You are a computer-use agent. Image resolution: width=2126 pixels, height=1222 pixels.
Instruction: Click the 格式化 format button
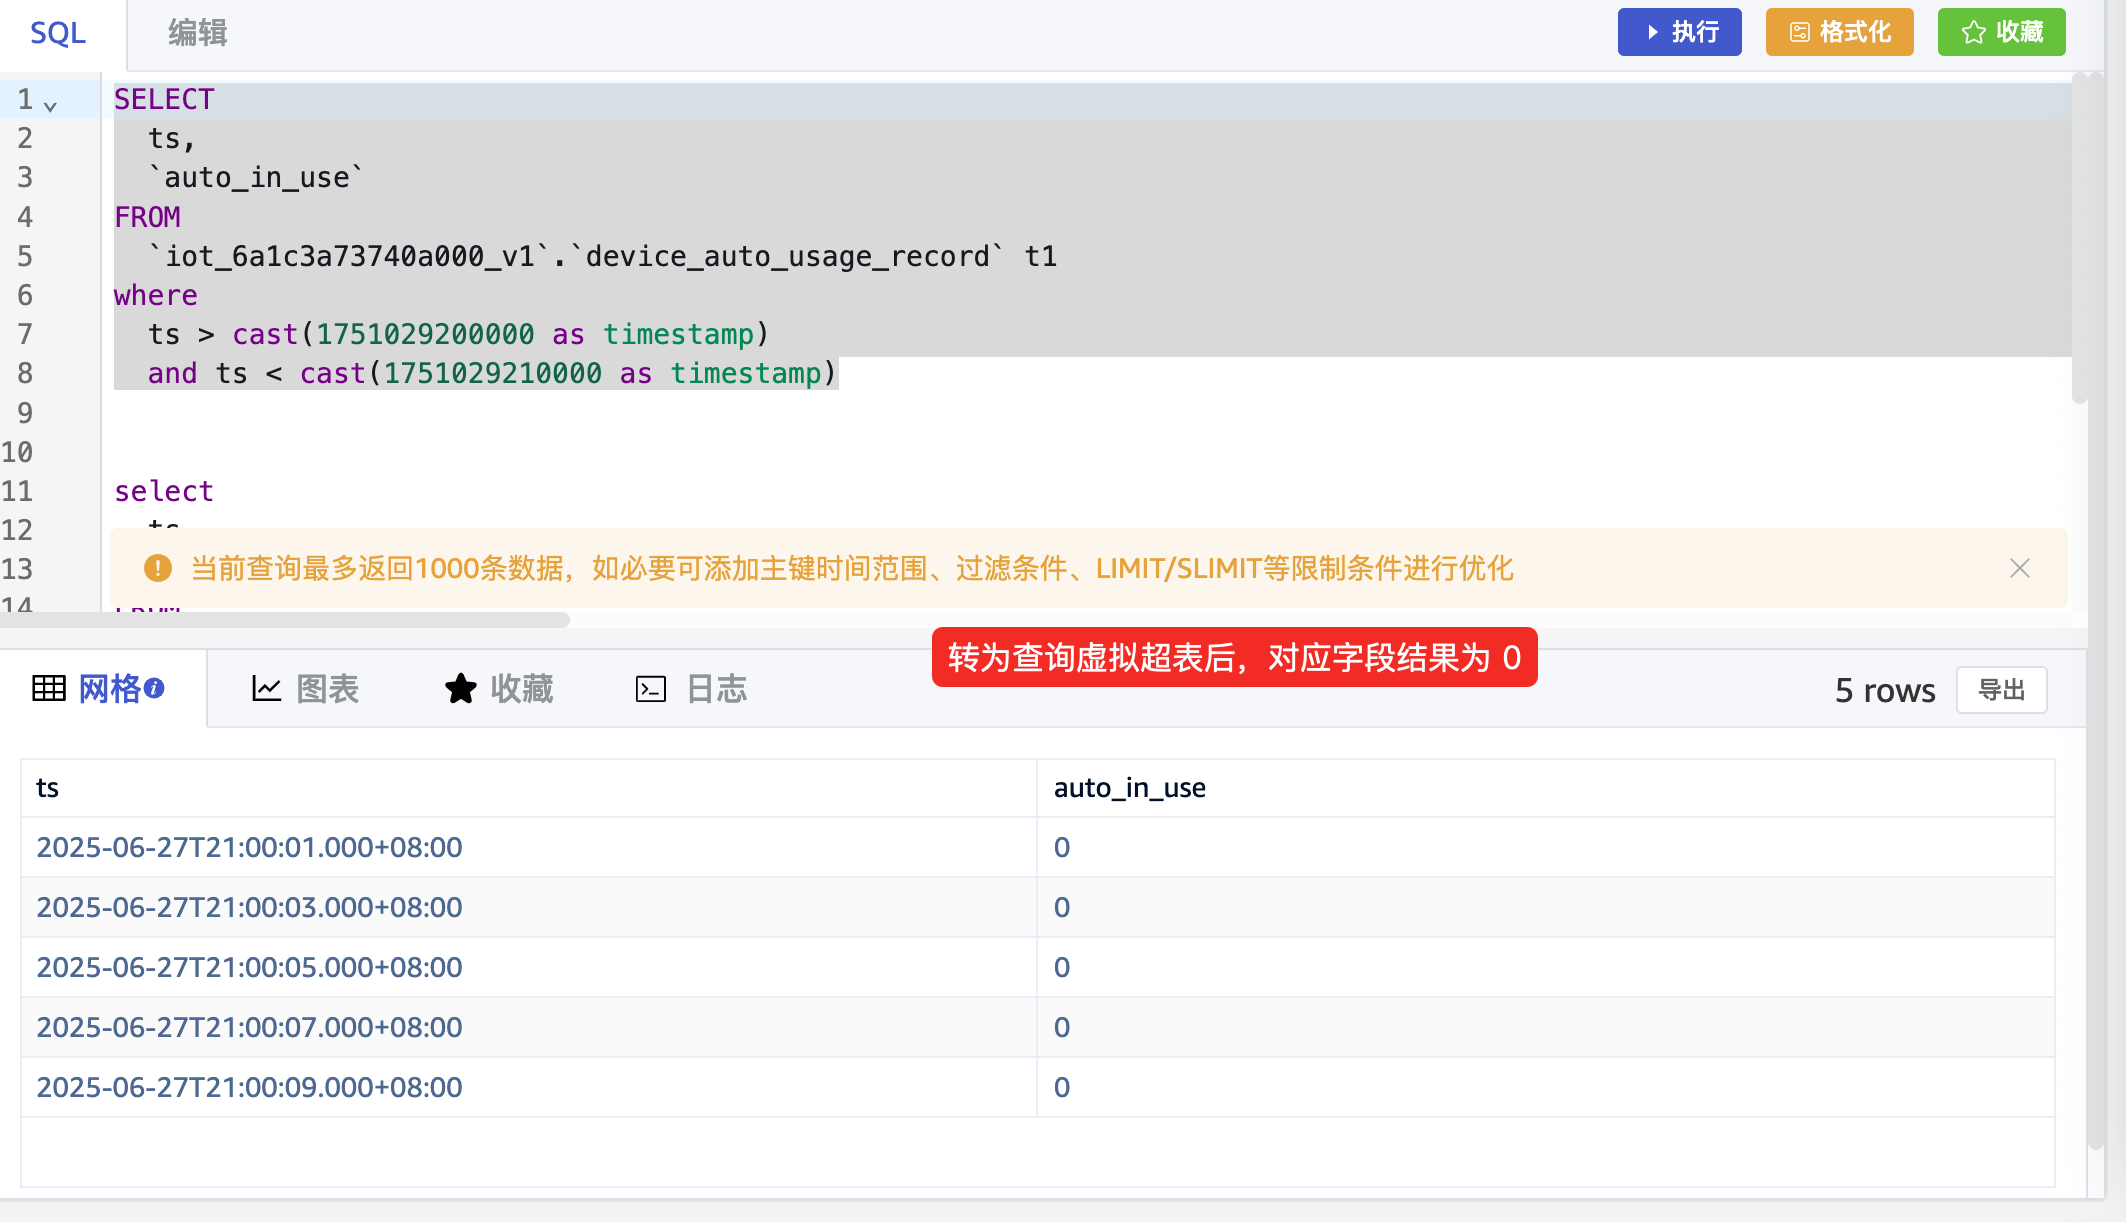tap(1839, 32)
